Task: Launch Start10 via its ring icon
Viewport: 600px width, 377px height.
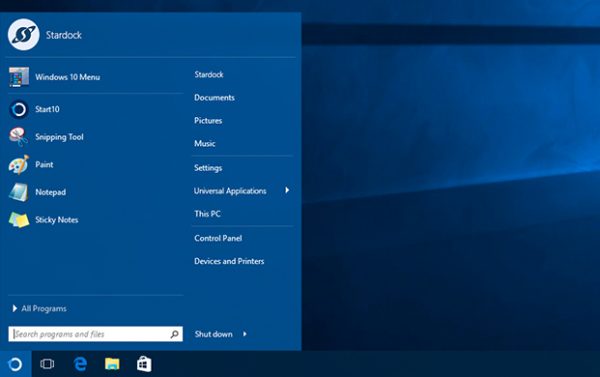Action: (x=19, y=109)
